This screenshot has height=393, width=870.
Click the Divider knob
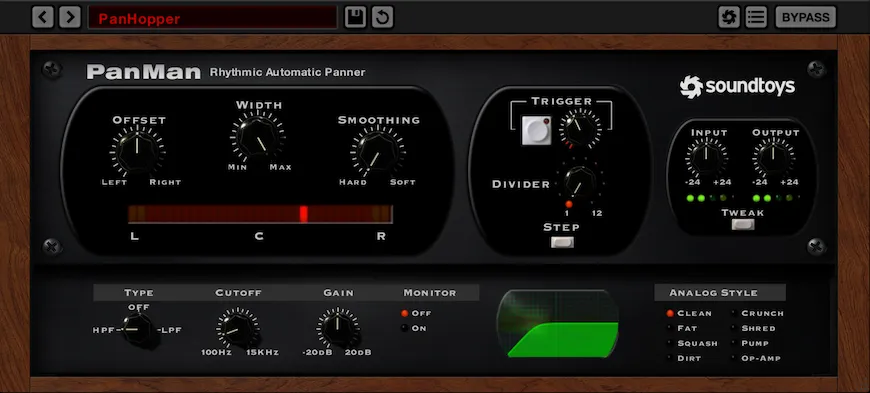click(x=580, y=181)
